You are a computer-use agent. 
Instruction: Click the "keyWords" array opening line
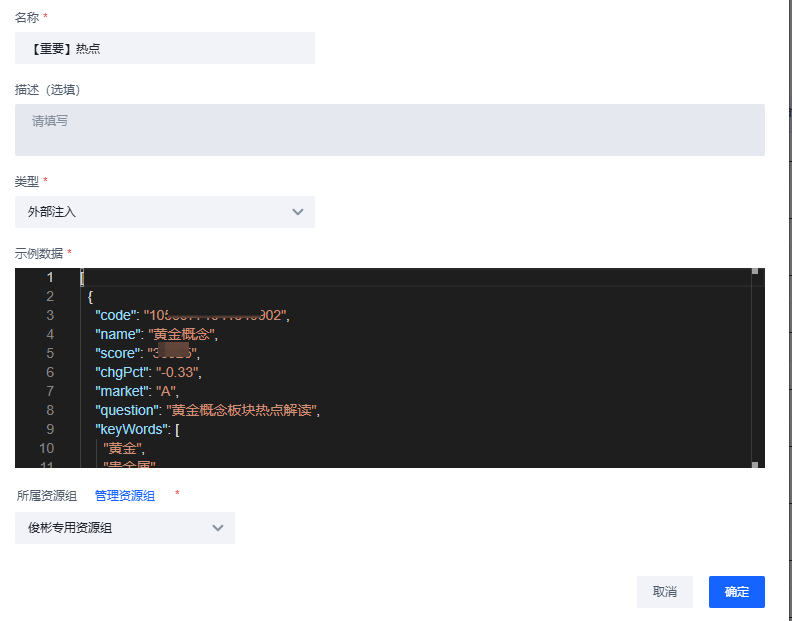coord(136,429)
